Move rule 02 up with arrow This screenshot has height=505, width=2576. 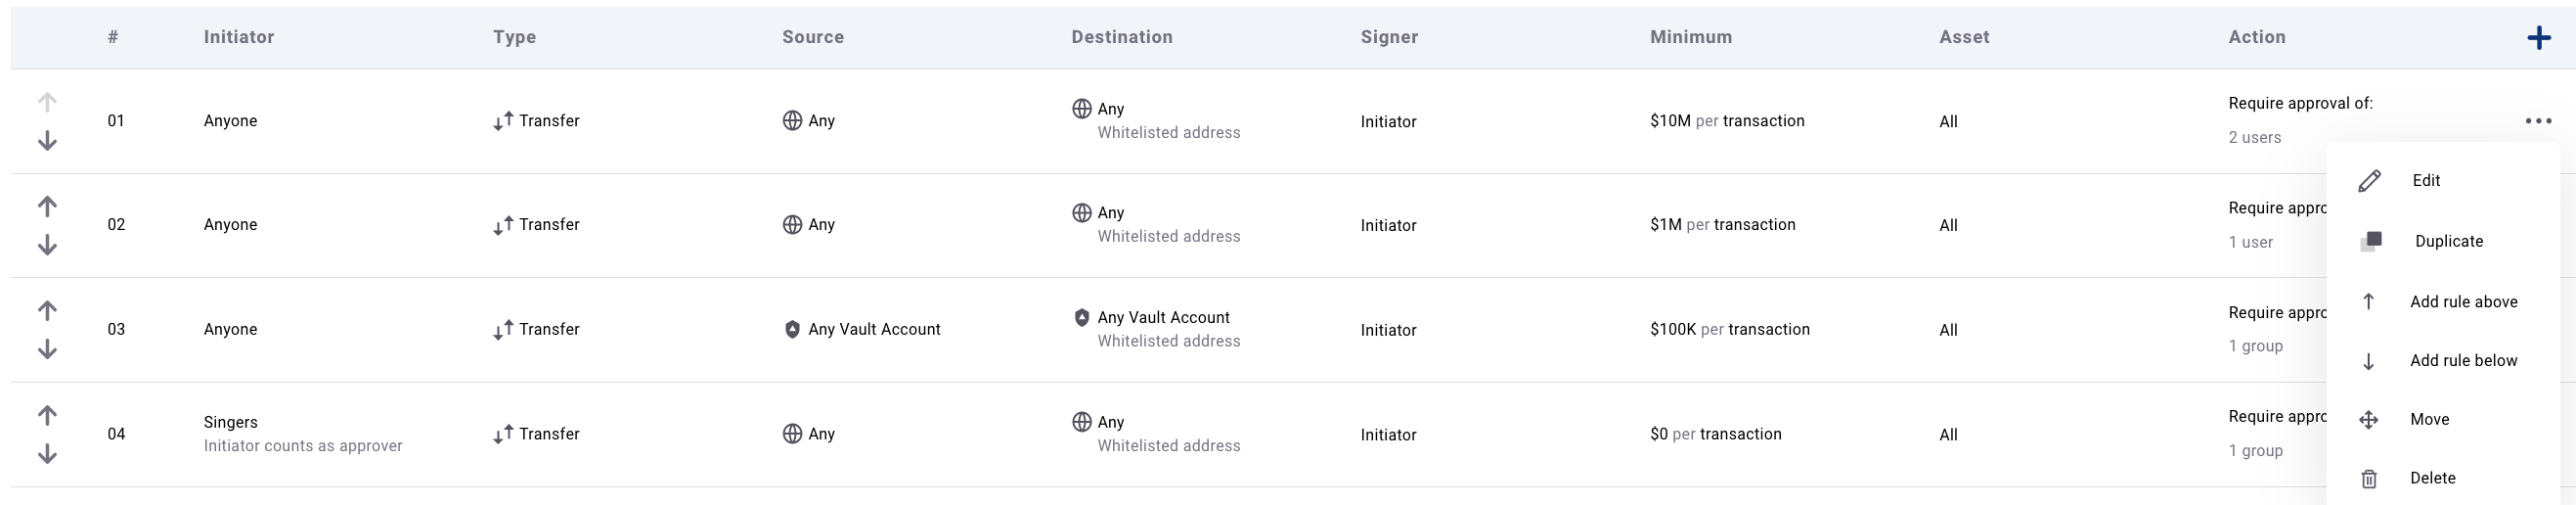click(47, 206)
